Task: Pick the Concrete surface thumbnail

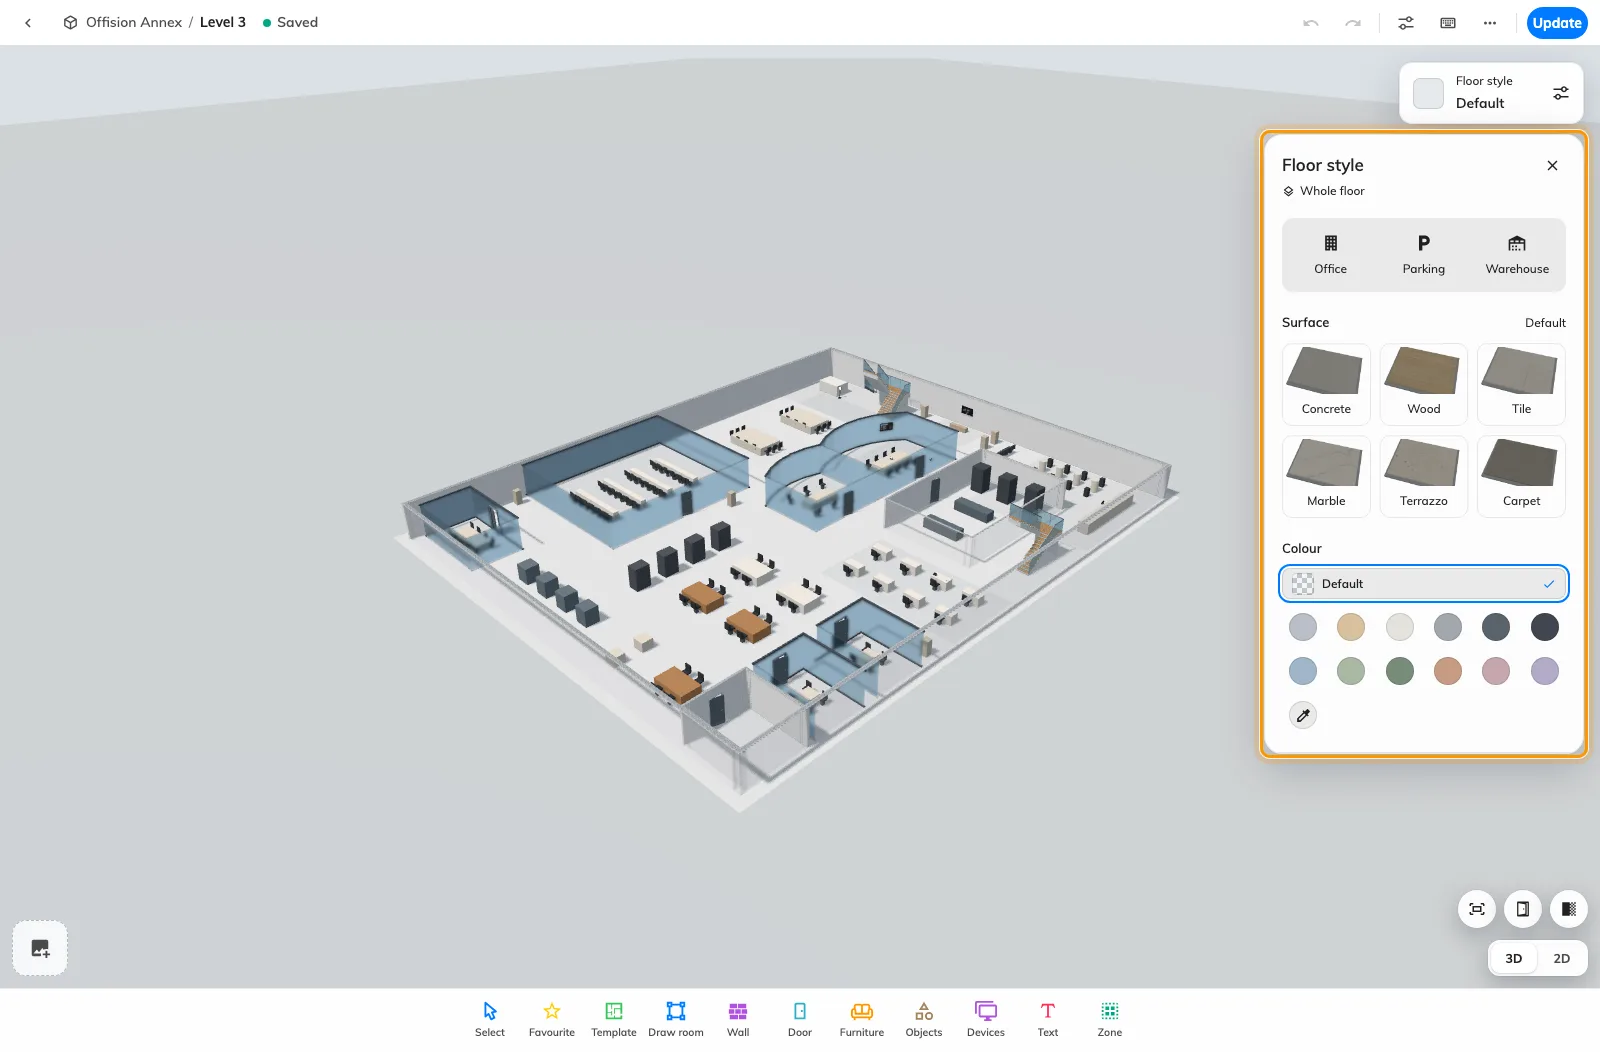Action: (x=1326, y=384)
